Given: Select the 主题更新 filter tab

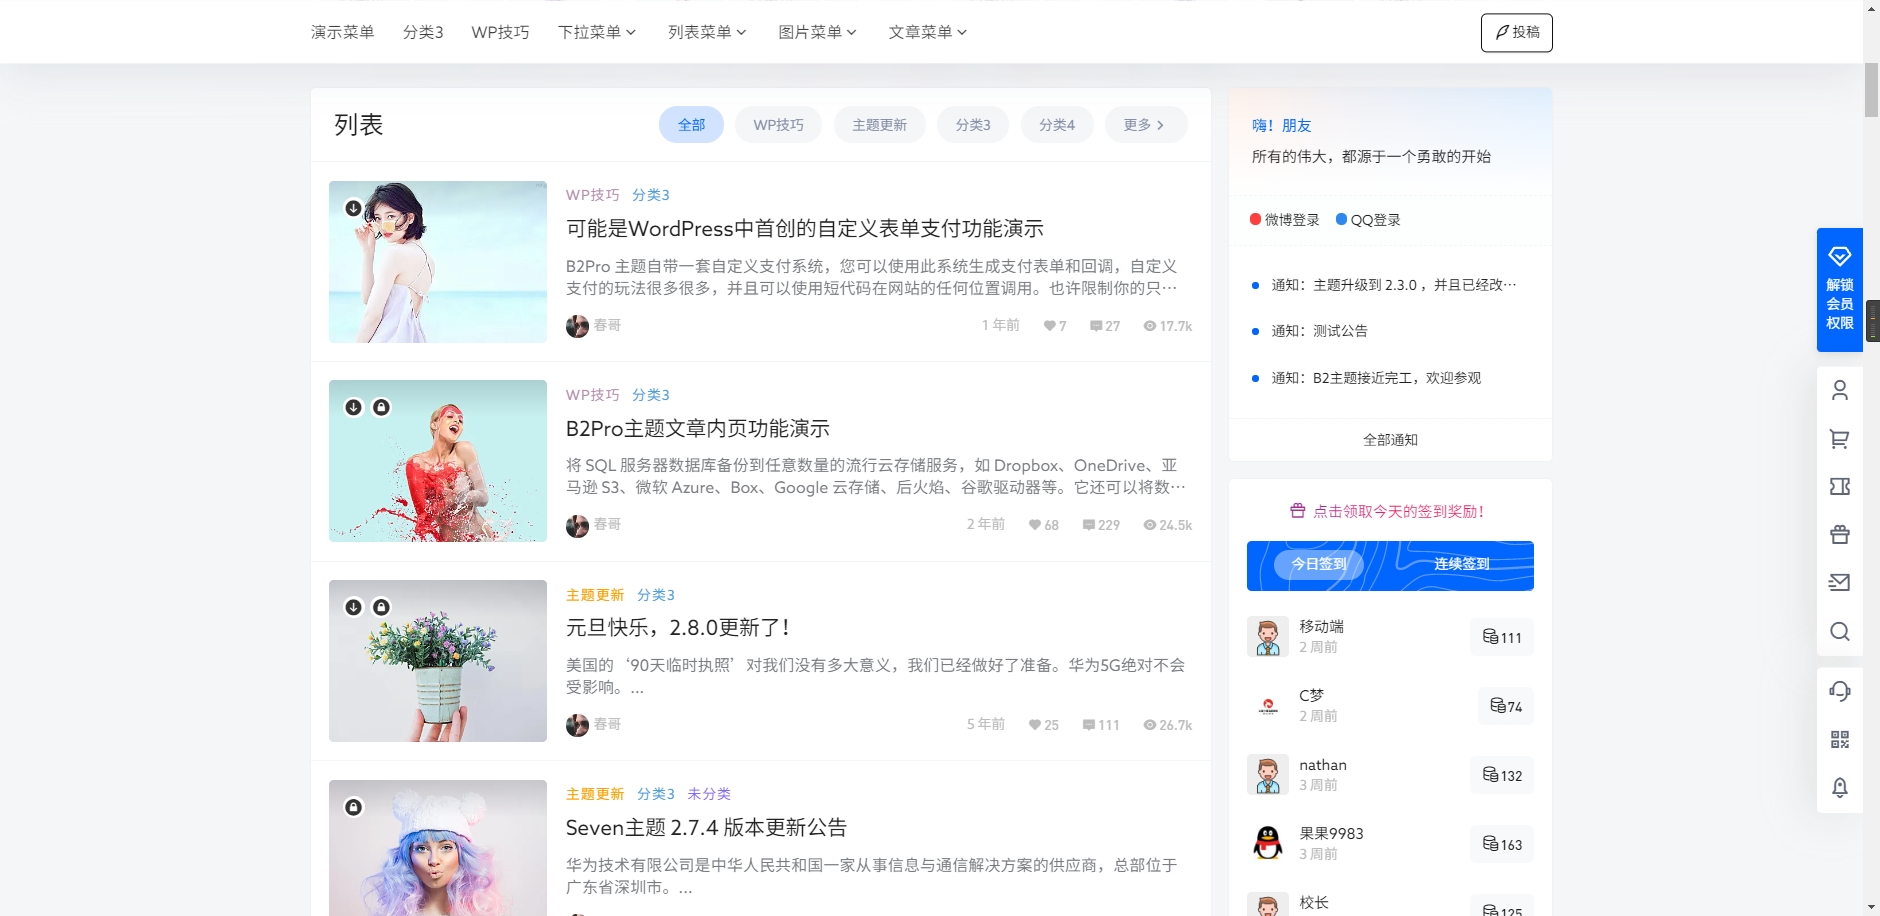Looking at the screenshot, I should click(x=878, y=124).
